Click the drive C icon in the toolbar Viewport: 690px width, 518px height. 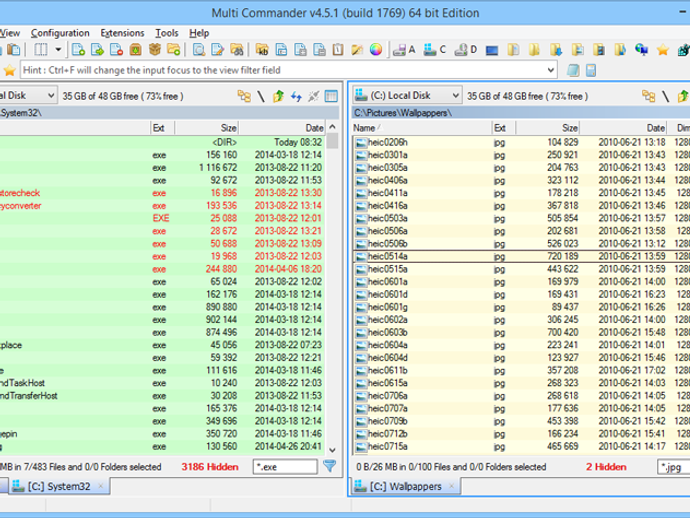(436, 49)
